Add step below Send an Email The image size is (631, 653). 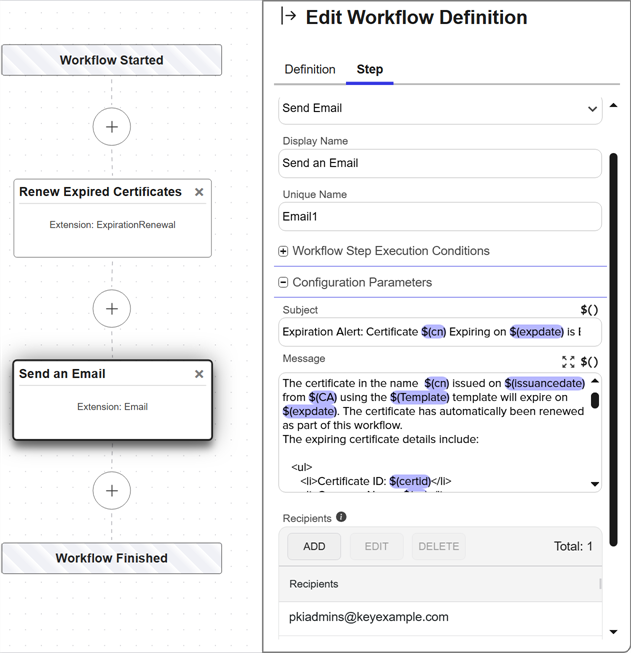tap(112, 491)
